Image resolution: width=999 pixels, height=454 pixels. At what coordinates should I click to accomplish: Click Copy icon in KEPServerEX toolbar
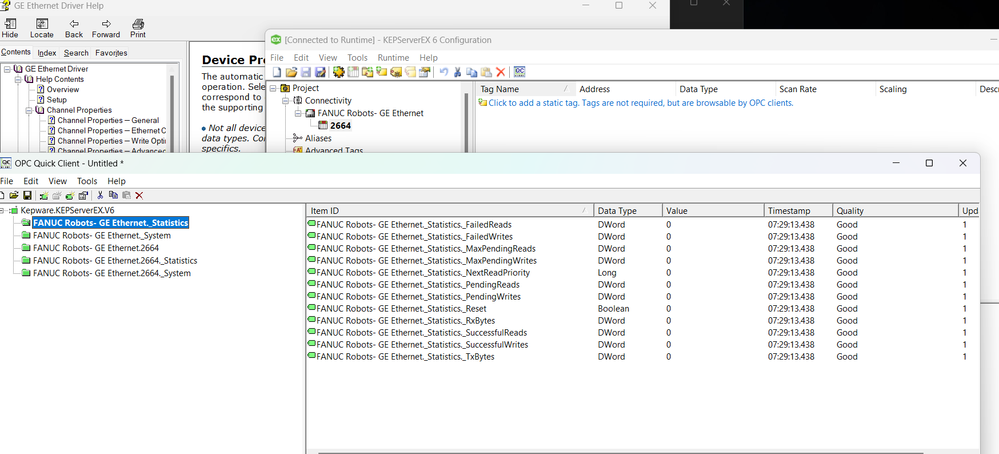(x=471, y=72)
